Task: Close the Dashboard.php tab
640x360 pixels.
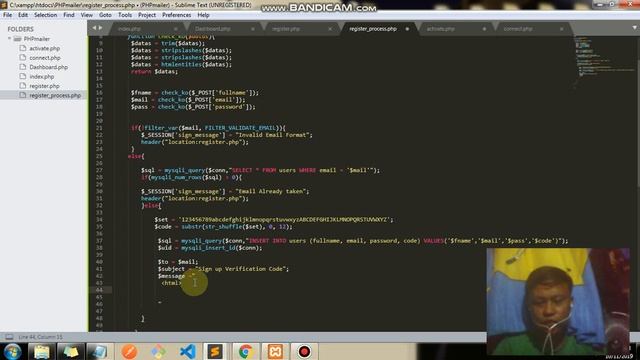Action: (253, 29)
